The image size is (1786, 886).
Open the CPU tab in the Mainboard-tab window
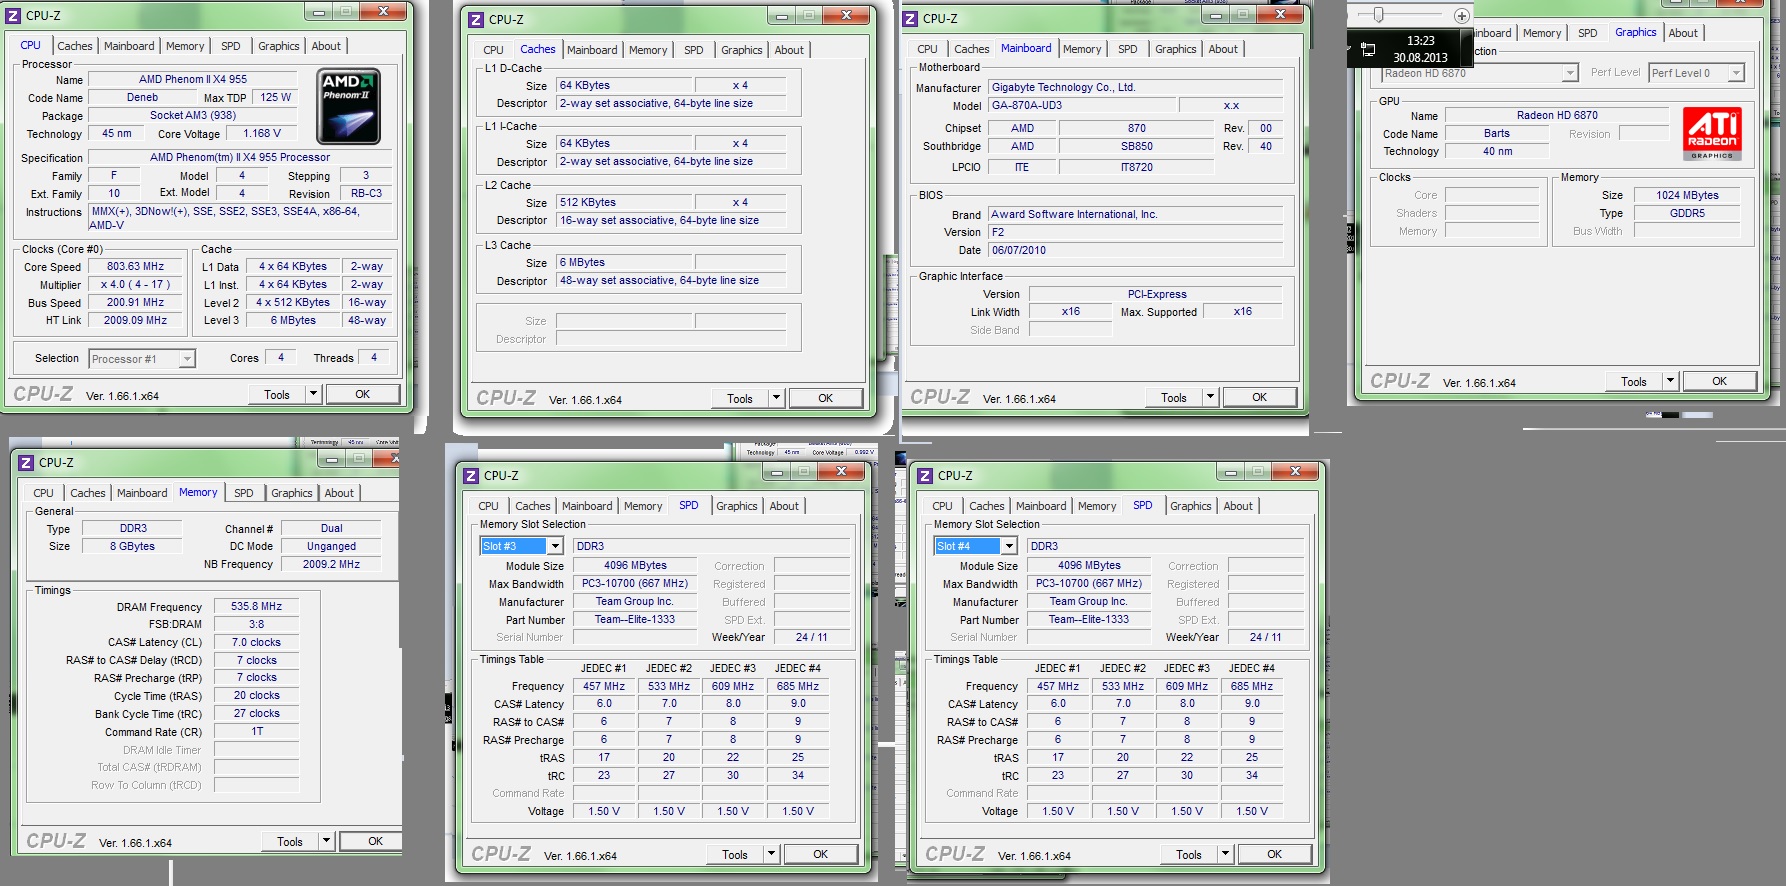(x=928, y=49)
